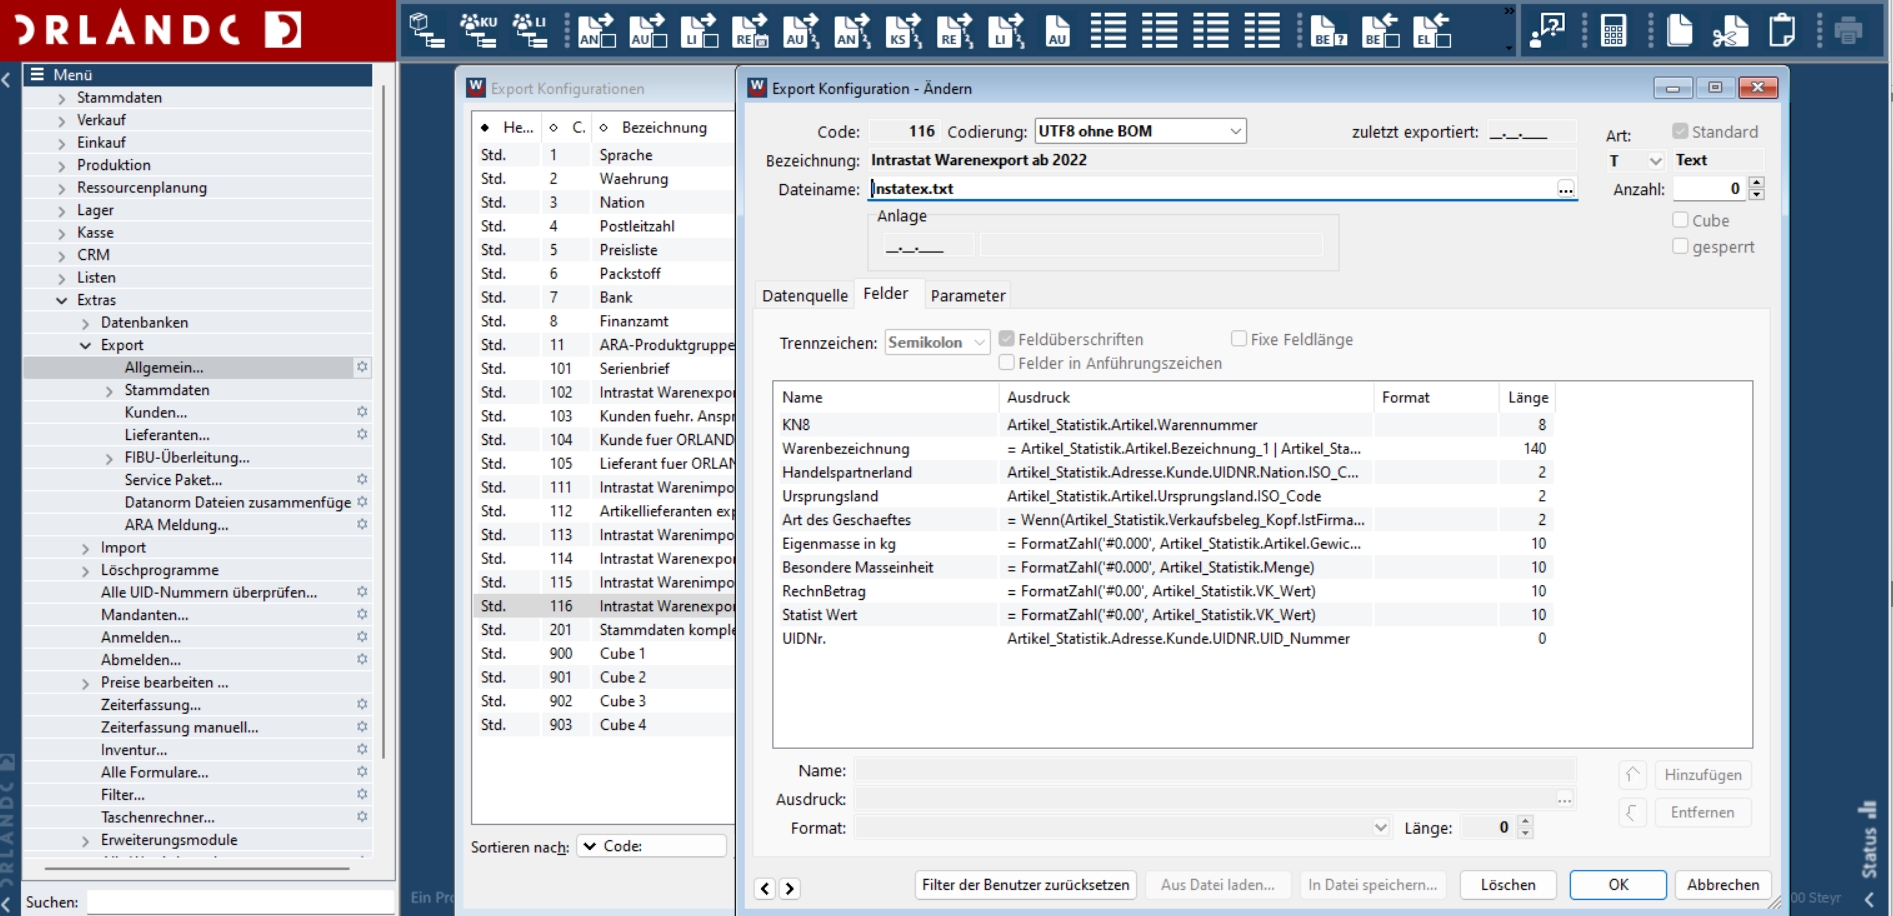This screenshot has width=1893, height=916.
Task: Click the gear icon beside Inventur...
Action: point(362,750)
